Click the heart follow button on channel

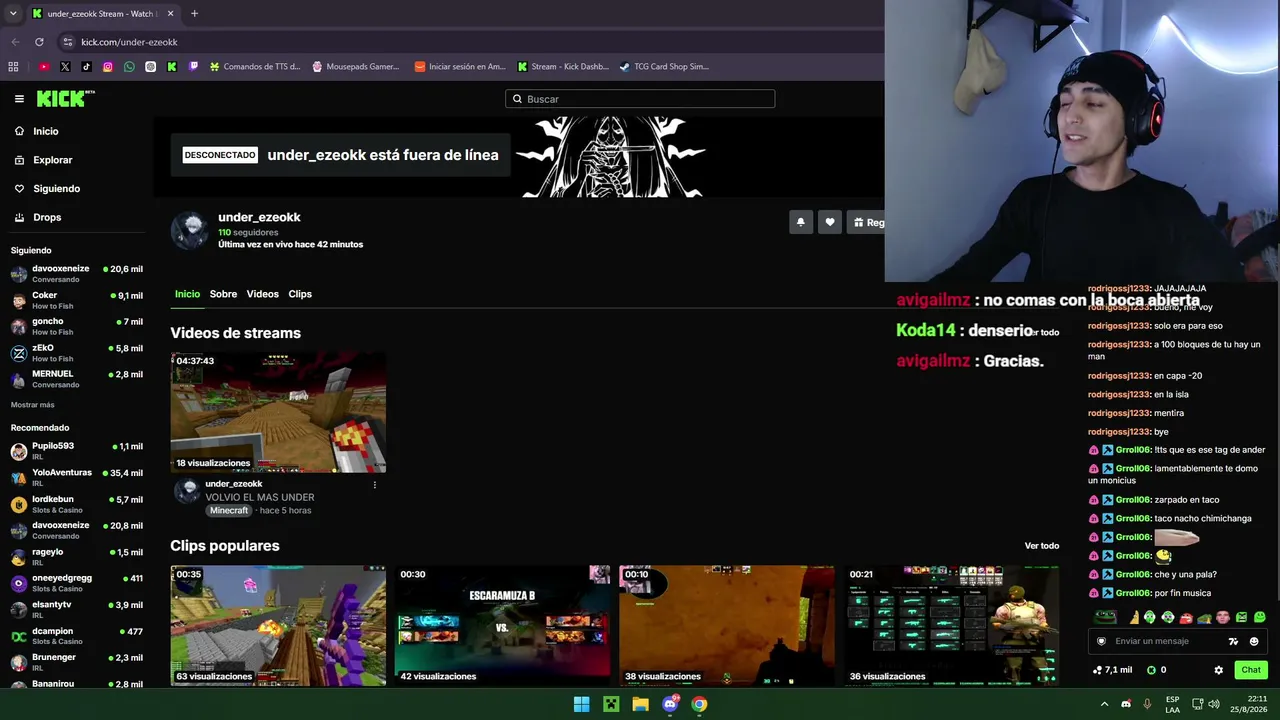[x=830, y=223]
